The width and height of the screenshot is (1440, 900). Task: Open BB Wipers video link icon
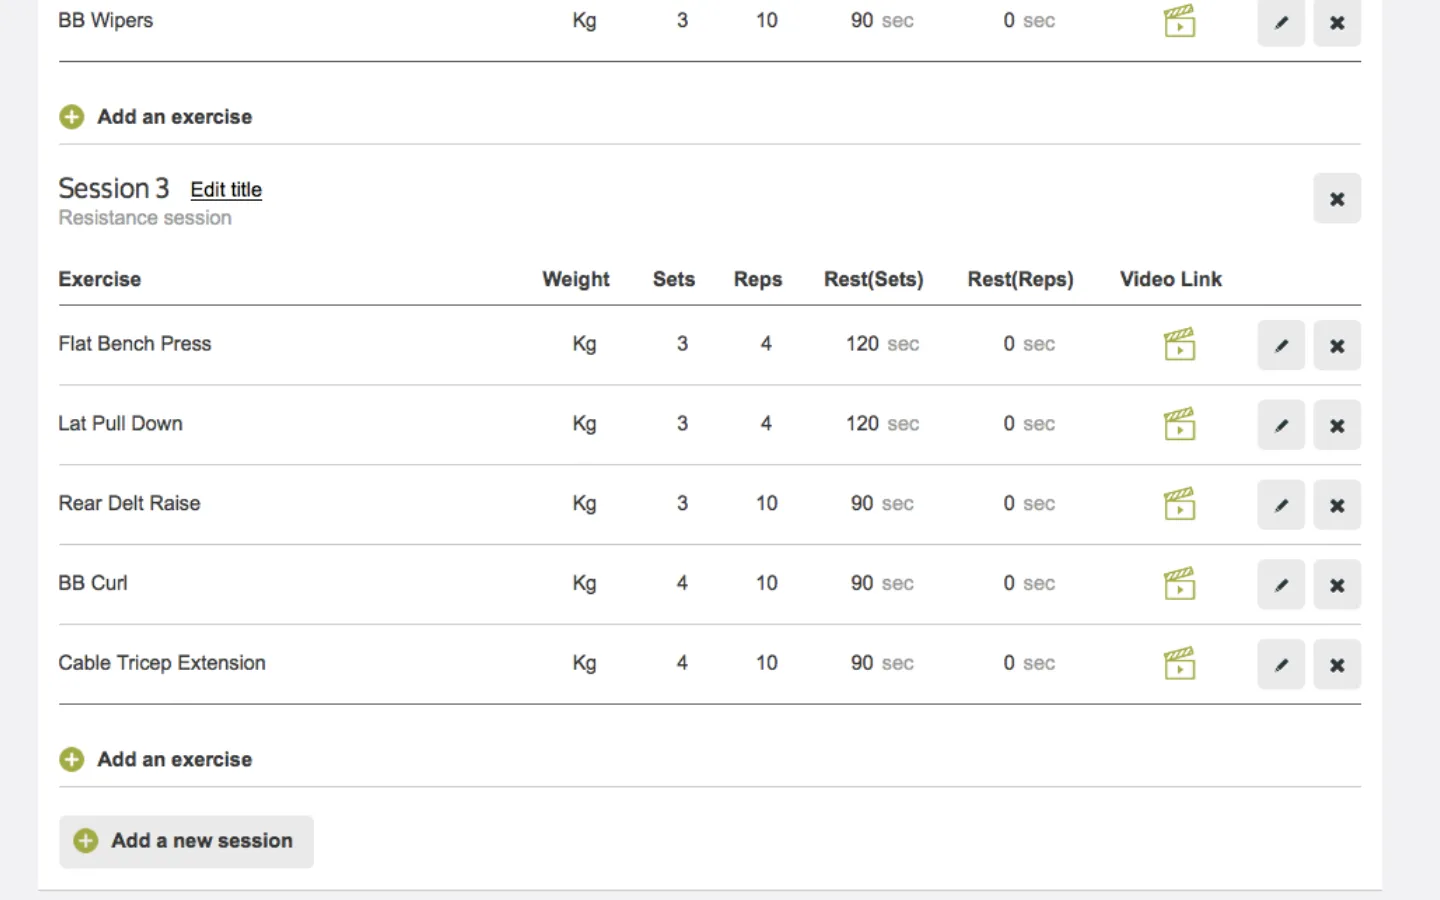coord(1180,21)
